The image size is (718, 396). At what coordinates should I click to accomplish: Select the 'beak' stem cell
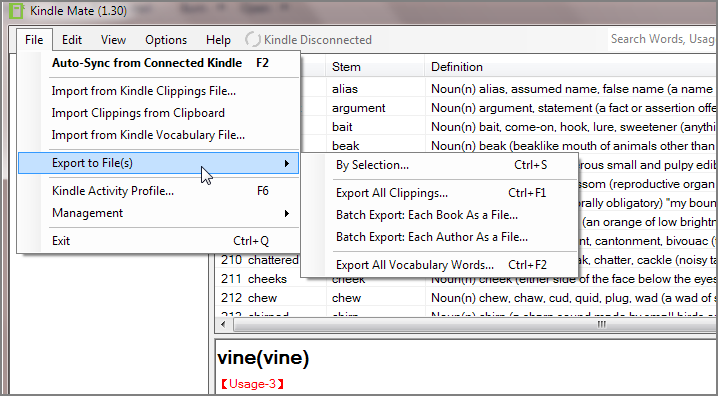pyautogui.click(x=375, y=146)
